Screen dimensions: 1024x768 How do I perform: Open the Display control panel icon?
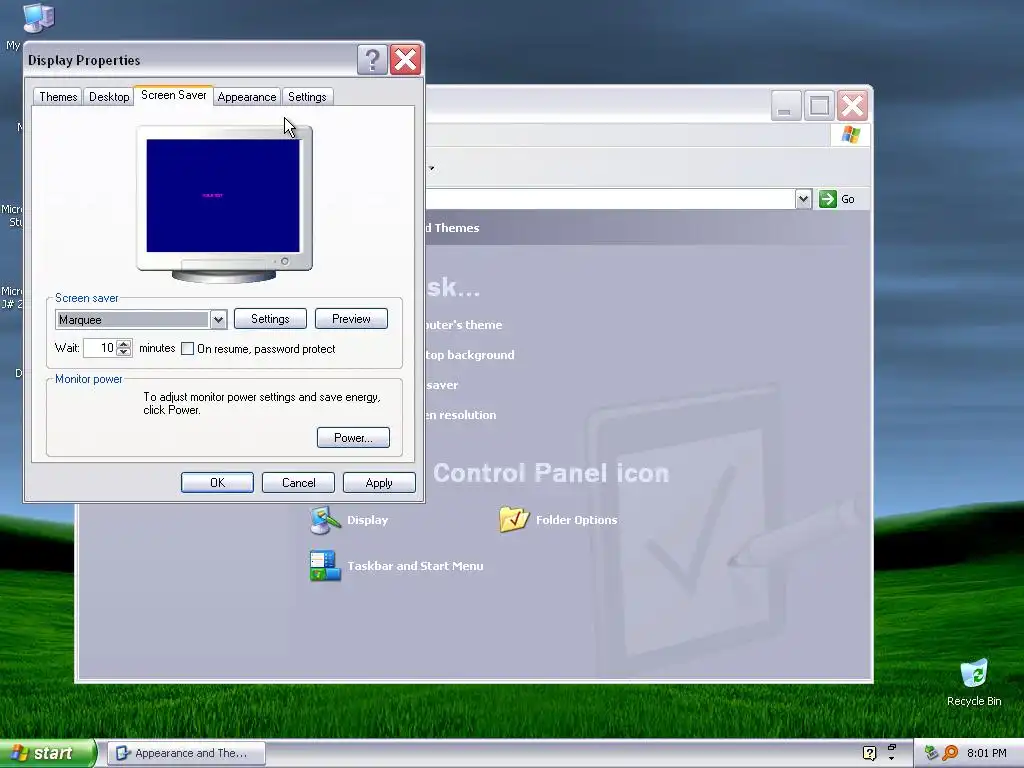325,520
